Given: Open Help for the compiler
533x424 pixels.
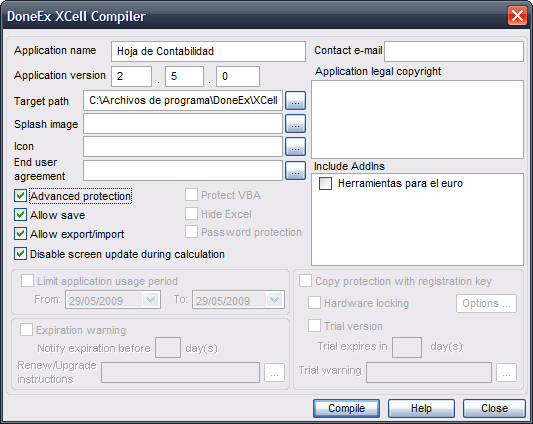Looking at the screenshot, I should point(421,408).
